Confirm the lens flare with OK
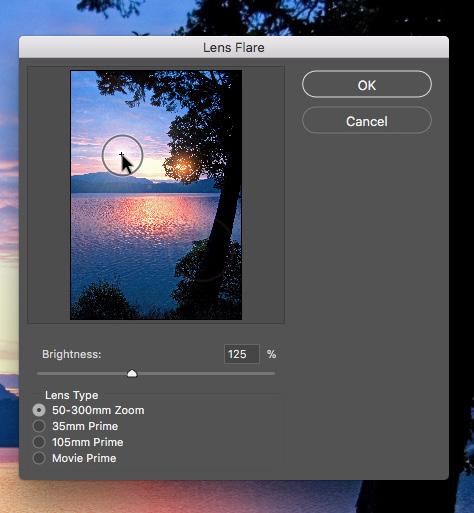 tap(367, 84)
